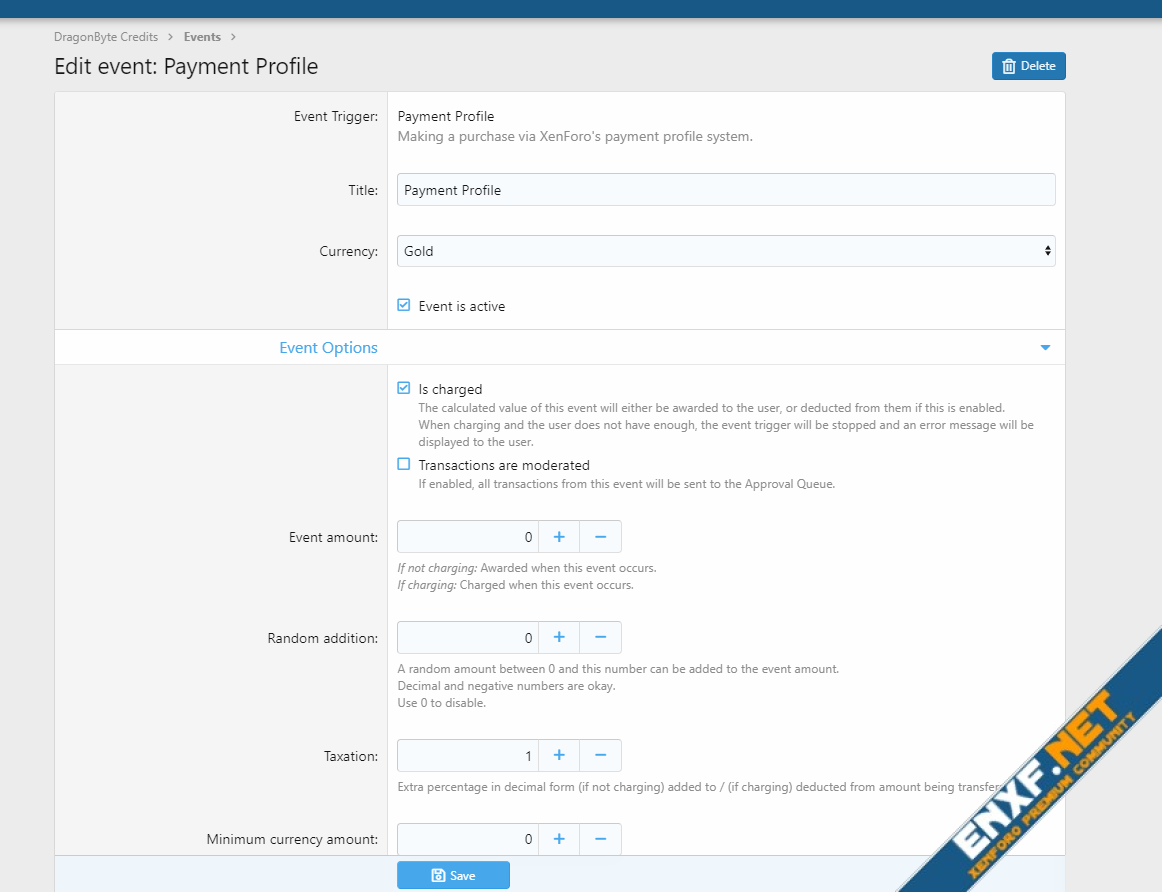Screen dimensions: 1162x892
Task: Delete this event
Action: [x=1028, y=66]
